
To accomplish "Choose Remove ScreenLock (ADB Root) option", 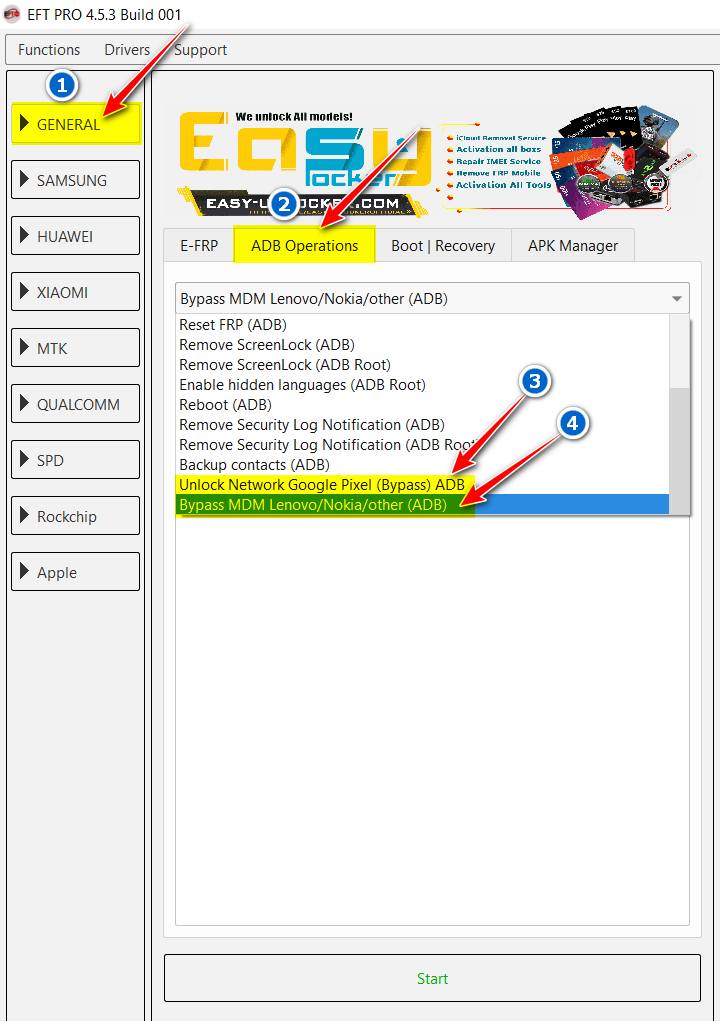I will pyautogui.click(x=422, y=365).
